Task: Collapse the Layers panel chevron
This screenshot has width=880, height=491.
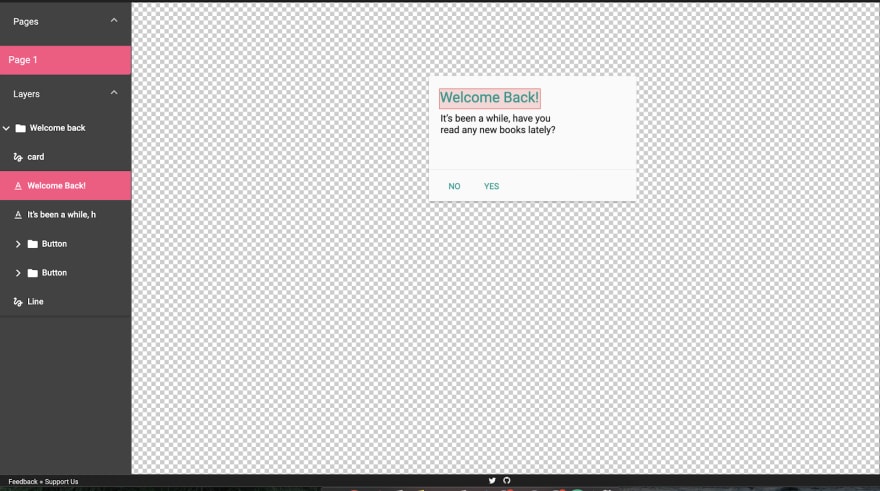Action: 114,93
